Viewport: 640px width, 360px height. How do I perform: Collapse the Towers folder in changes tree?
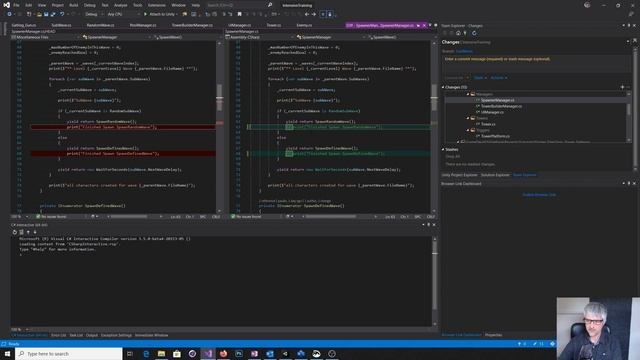pos(468,118)
